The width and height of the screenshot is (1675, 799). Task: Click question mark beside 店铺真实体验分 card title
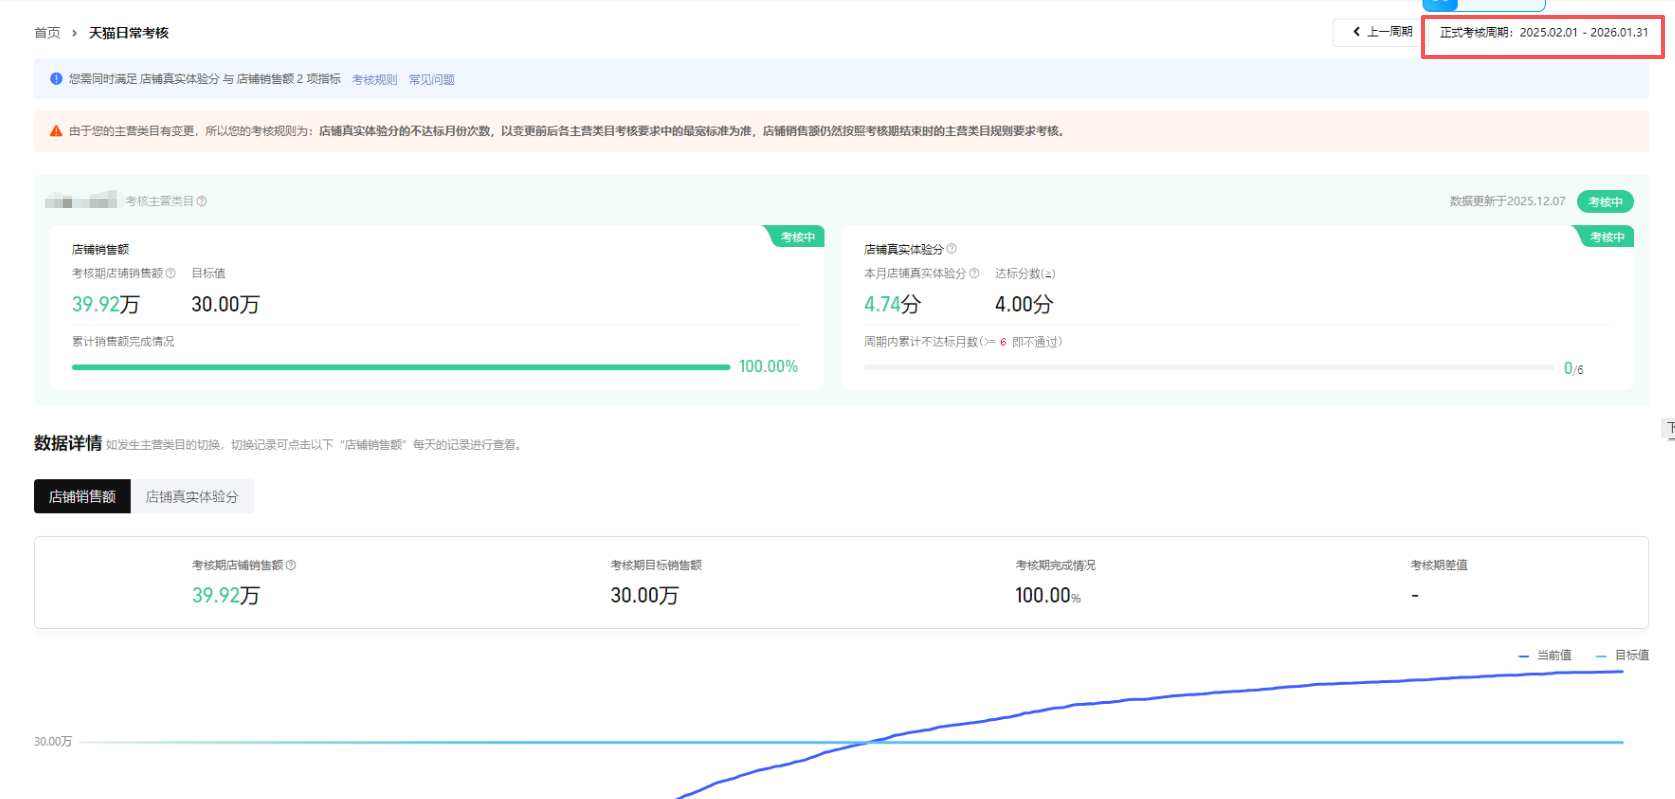tap(951, 249)
